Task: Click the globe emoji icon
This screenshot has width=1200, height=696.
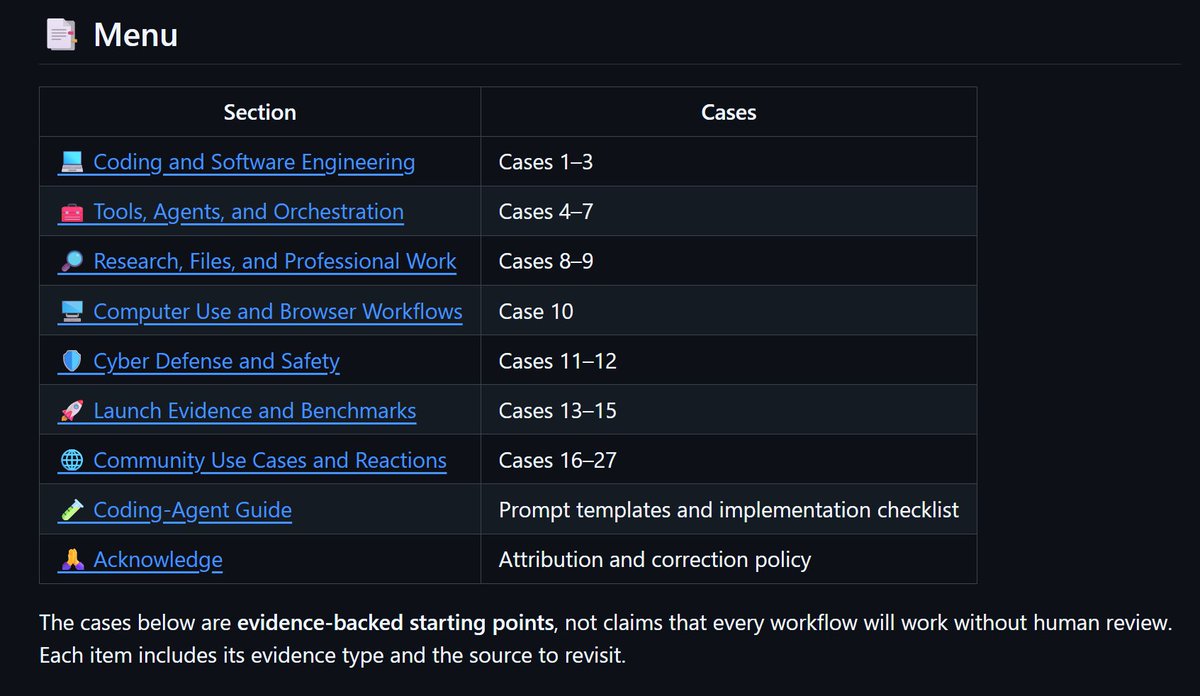Action: coord(71,461)
